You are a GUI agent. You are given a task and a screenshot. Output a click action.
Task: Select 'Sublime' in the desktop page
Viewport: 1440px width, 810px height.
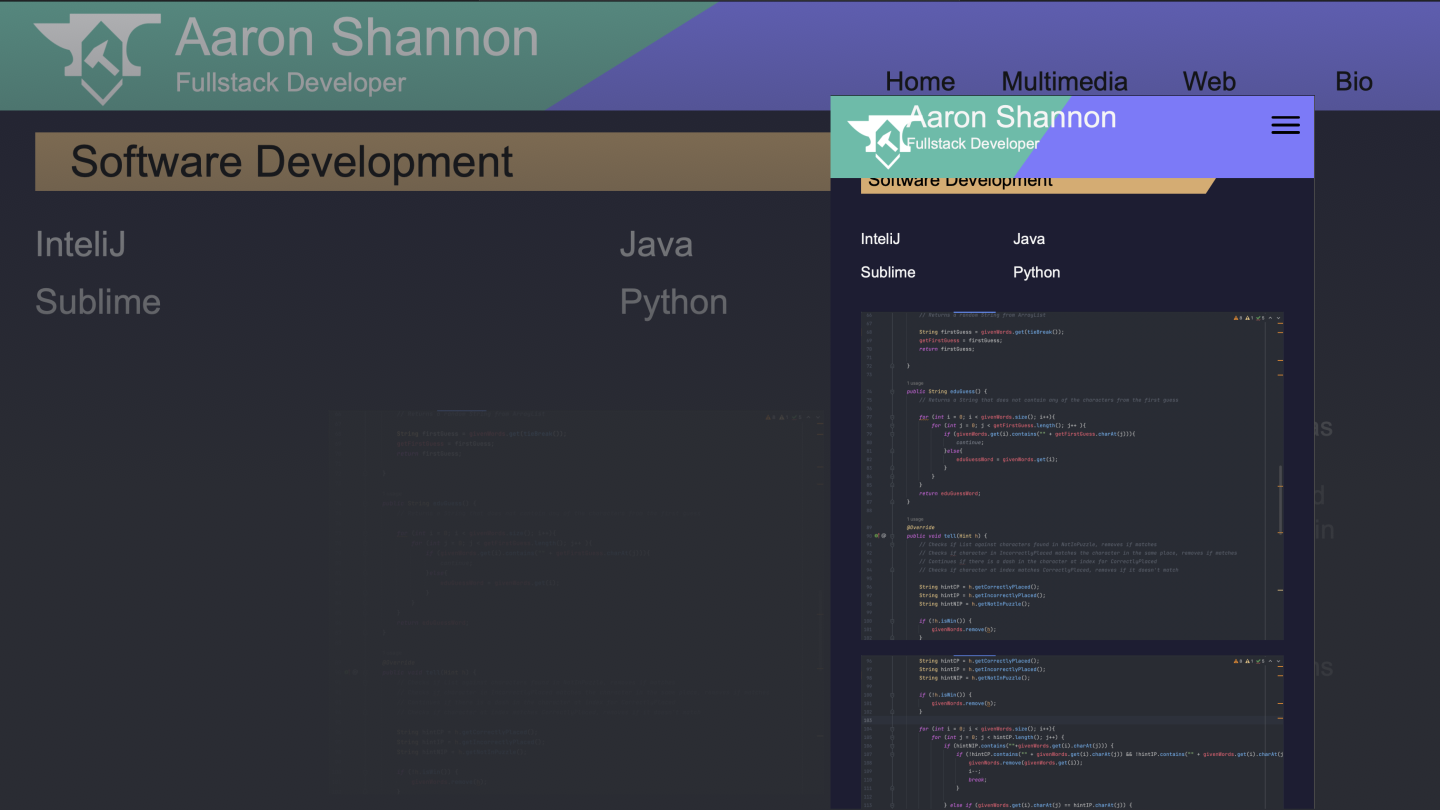click(98, 302)
